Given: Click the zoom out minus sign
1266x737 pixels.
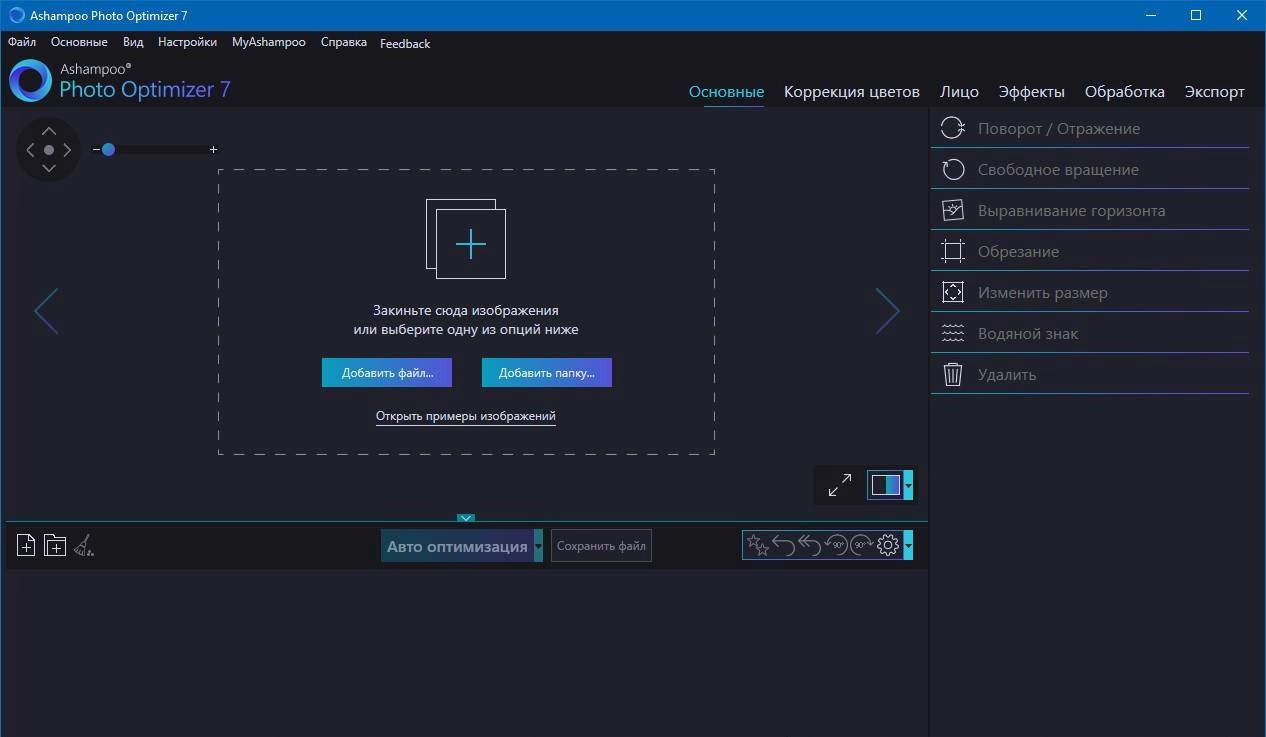Looking at the screenshot, I should tap(96, 149).
